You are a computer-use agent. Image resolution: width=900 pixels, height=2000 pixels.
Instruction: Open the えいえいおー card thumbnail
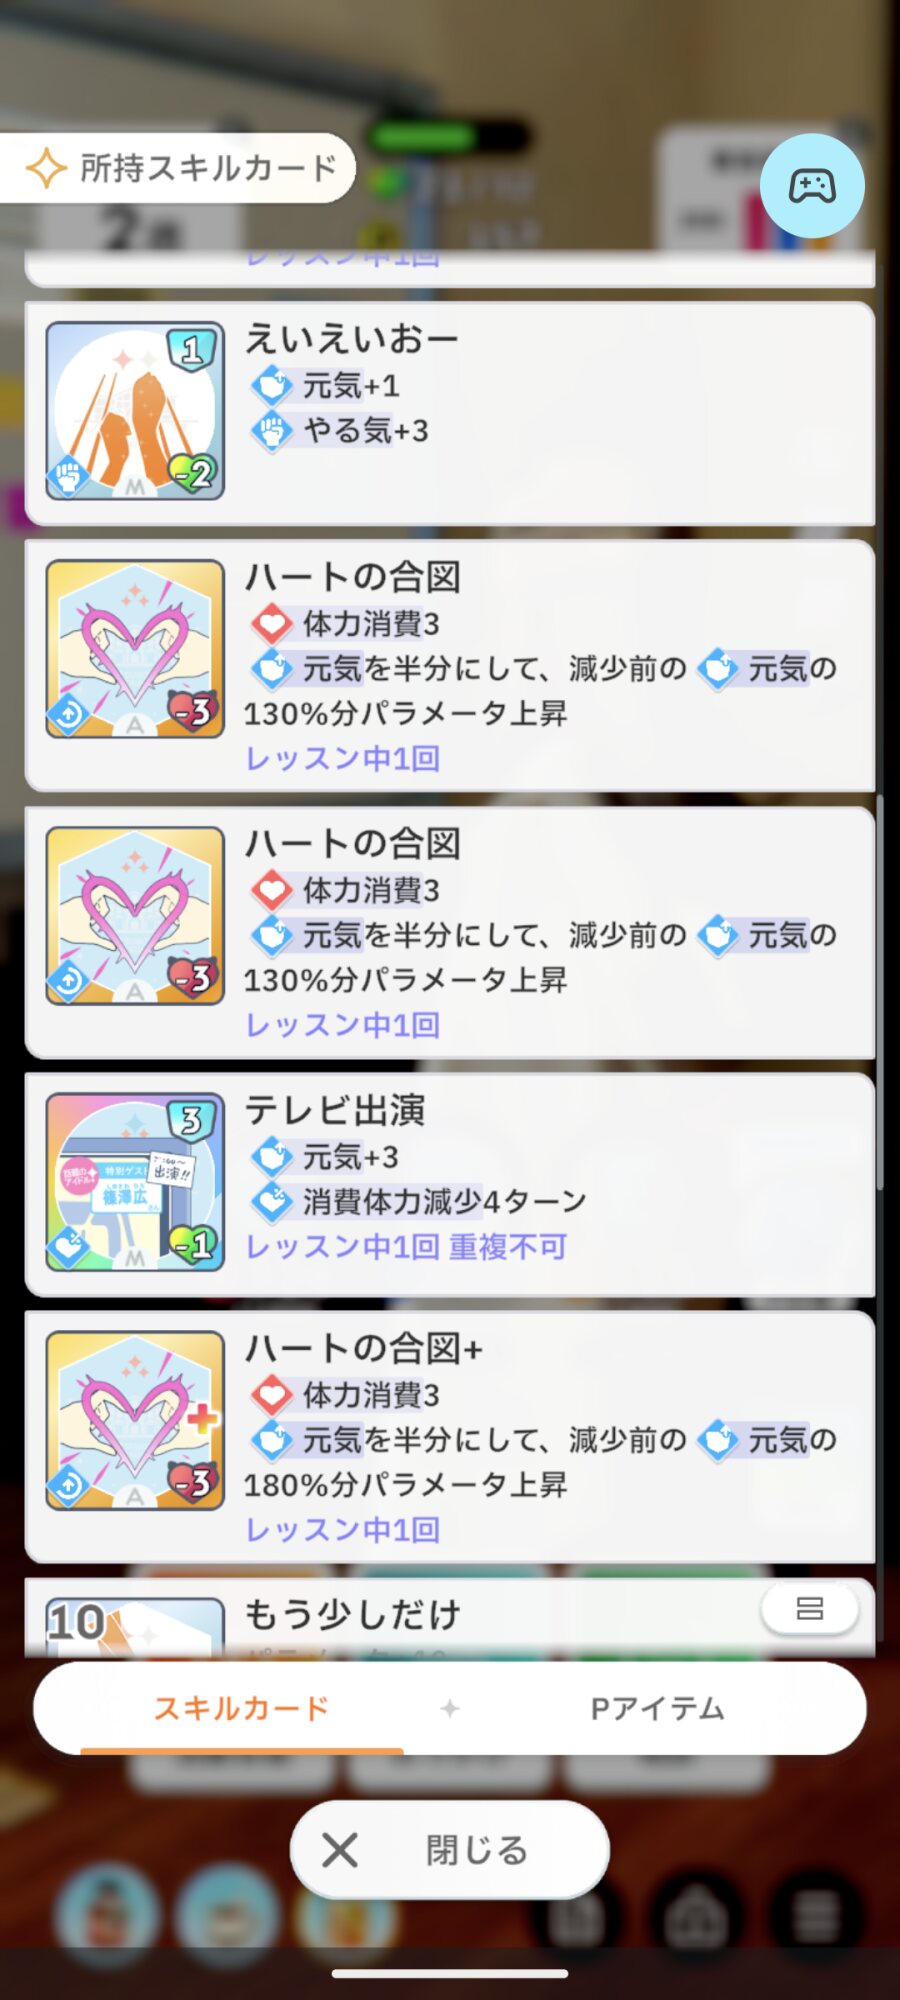(x=135, y=411)
